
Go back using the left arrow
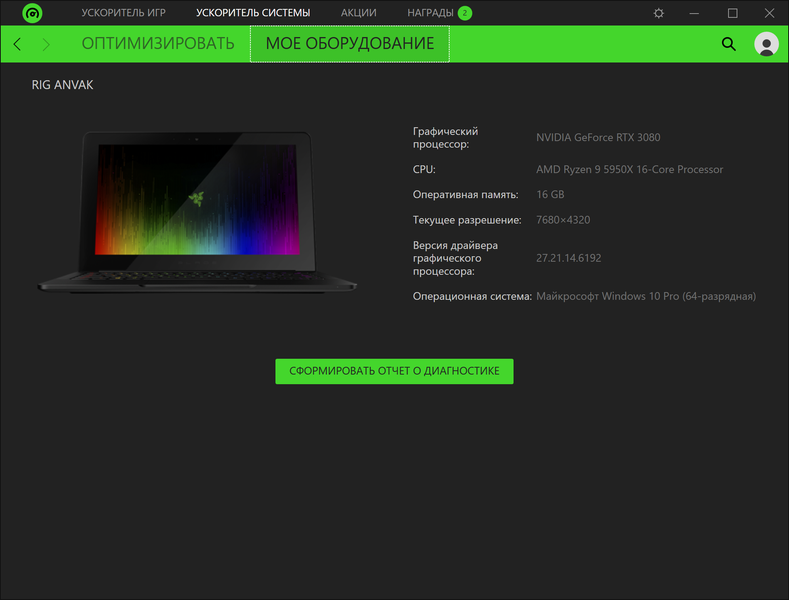point(18,44)
